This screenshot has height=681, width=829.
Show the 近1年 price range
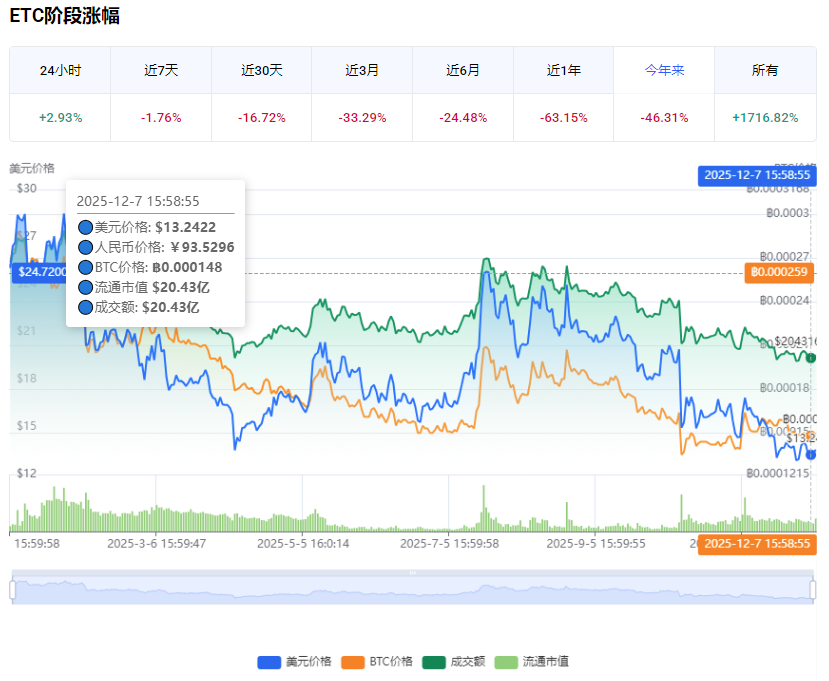[x=564, y=71]
